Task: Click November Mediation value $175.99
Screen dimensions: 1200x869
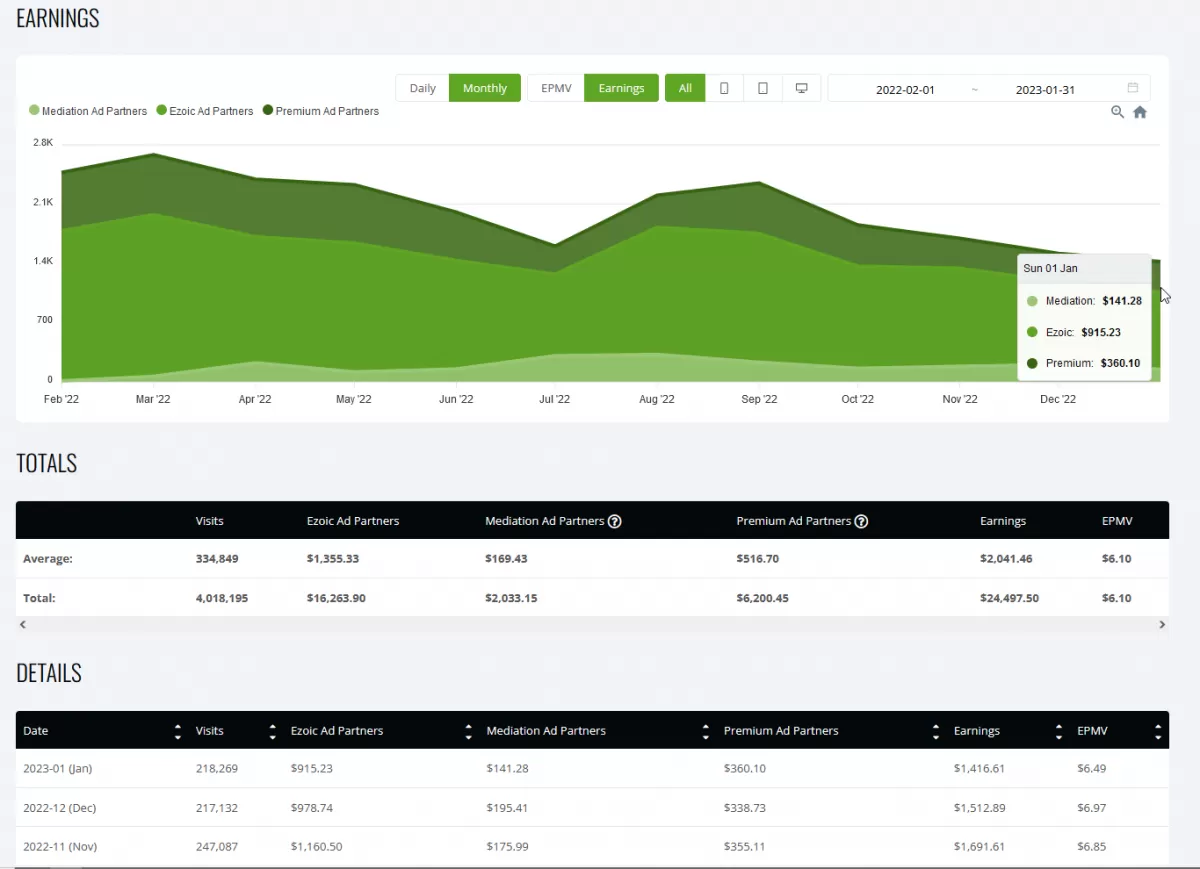Action: pyautogui.click(x=507, y=846)
